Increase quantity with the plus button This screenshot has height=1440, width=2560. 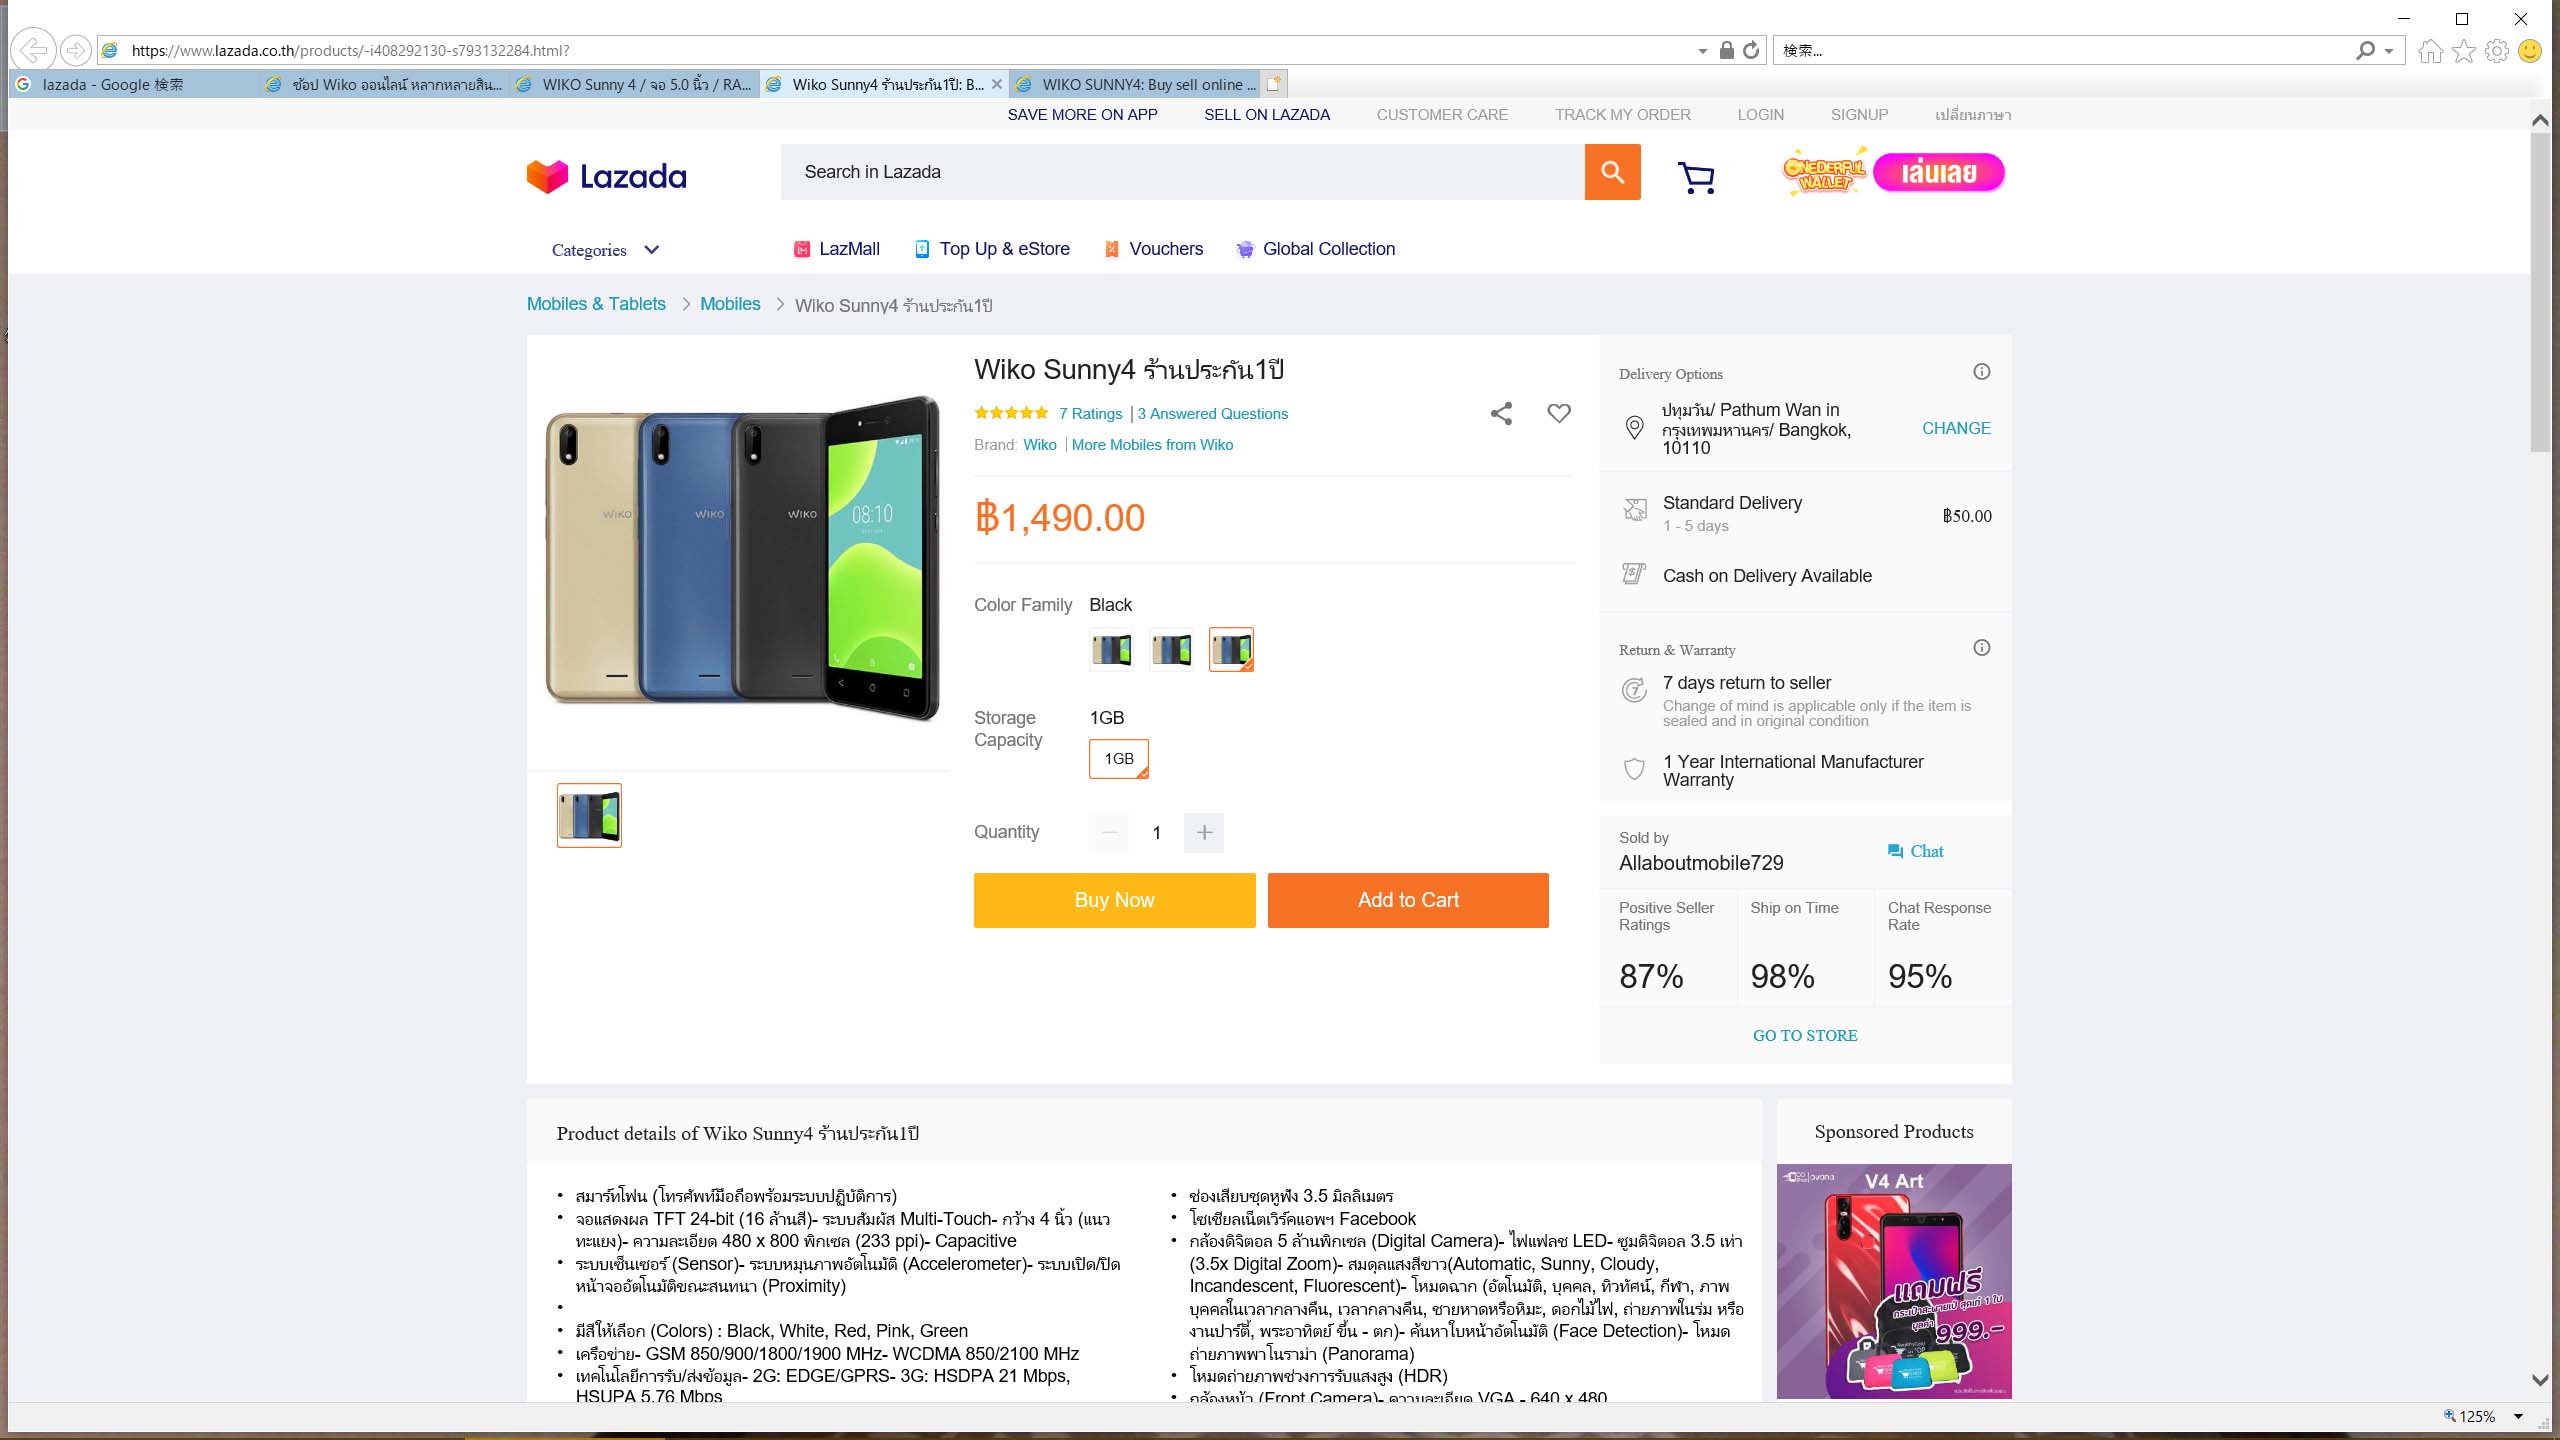(1204, 832)
